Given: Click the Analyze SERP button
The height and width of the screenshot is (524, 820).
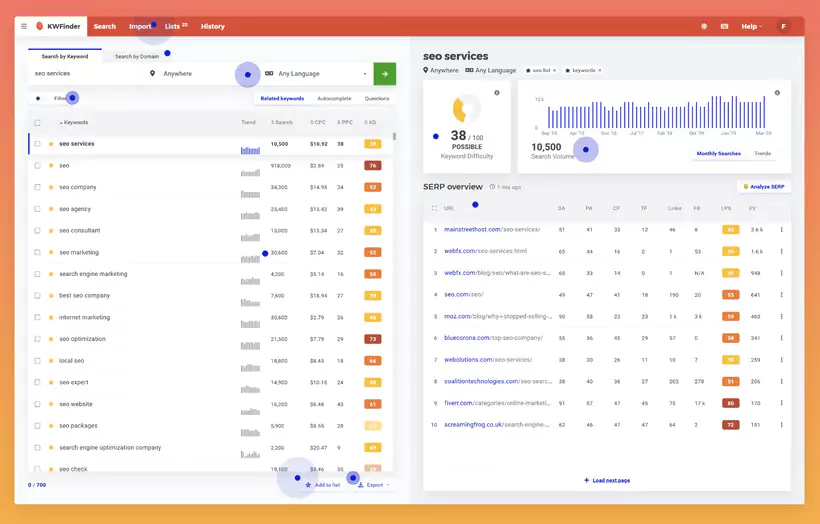Looking at the screenshot, I should (x=764, y=187).
